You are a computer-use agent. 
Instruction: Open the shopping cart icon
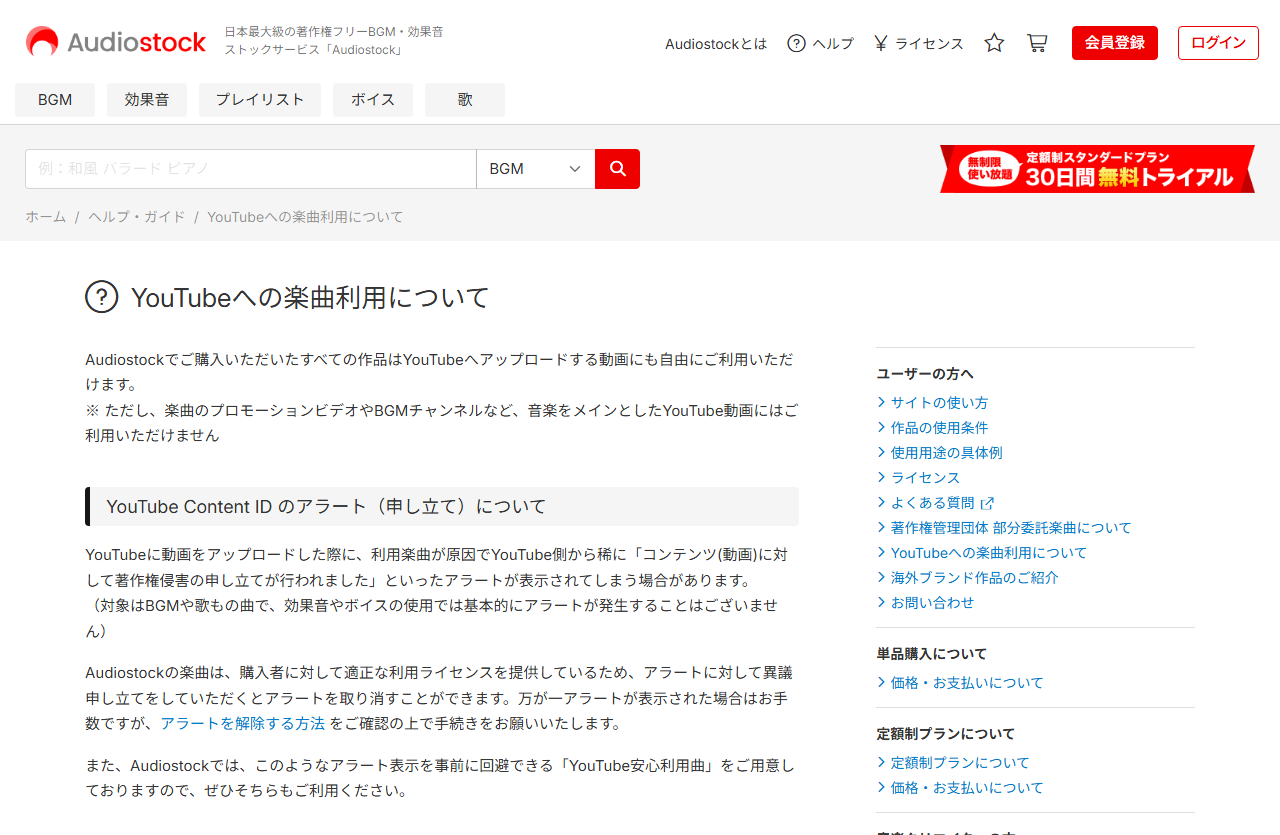[1037, 43]
